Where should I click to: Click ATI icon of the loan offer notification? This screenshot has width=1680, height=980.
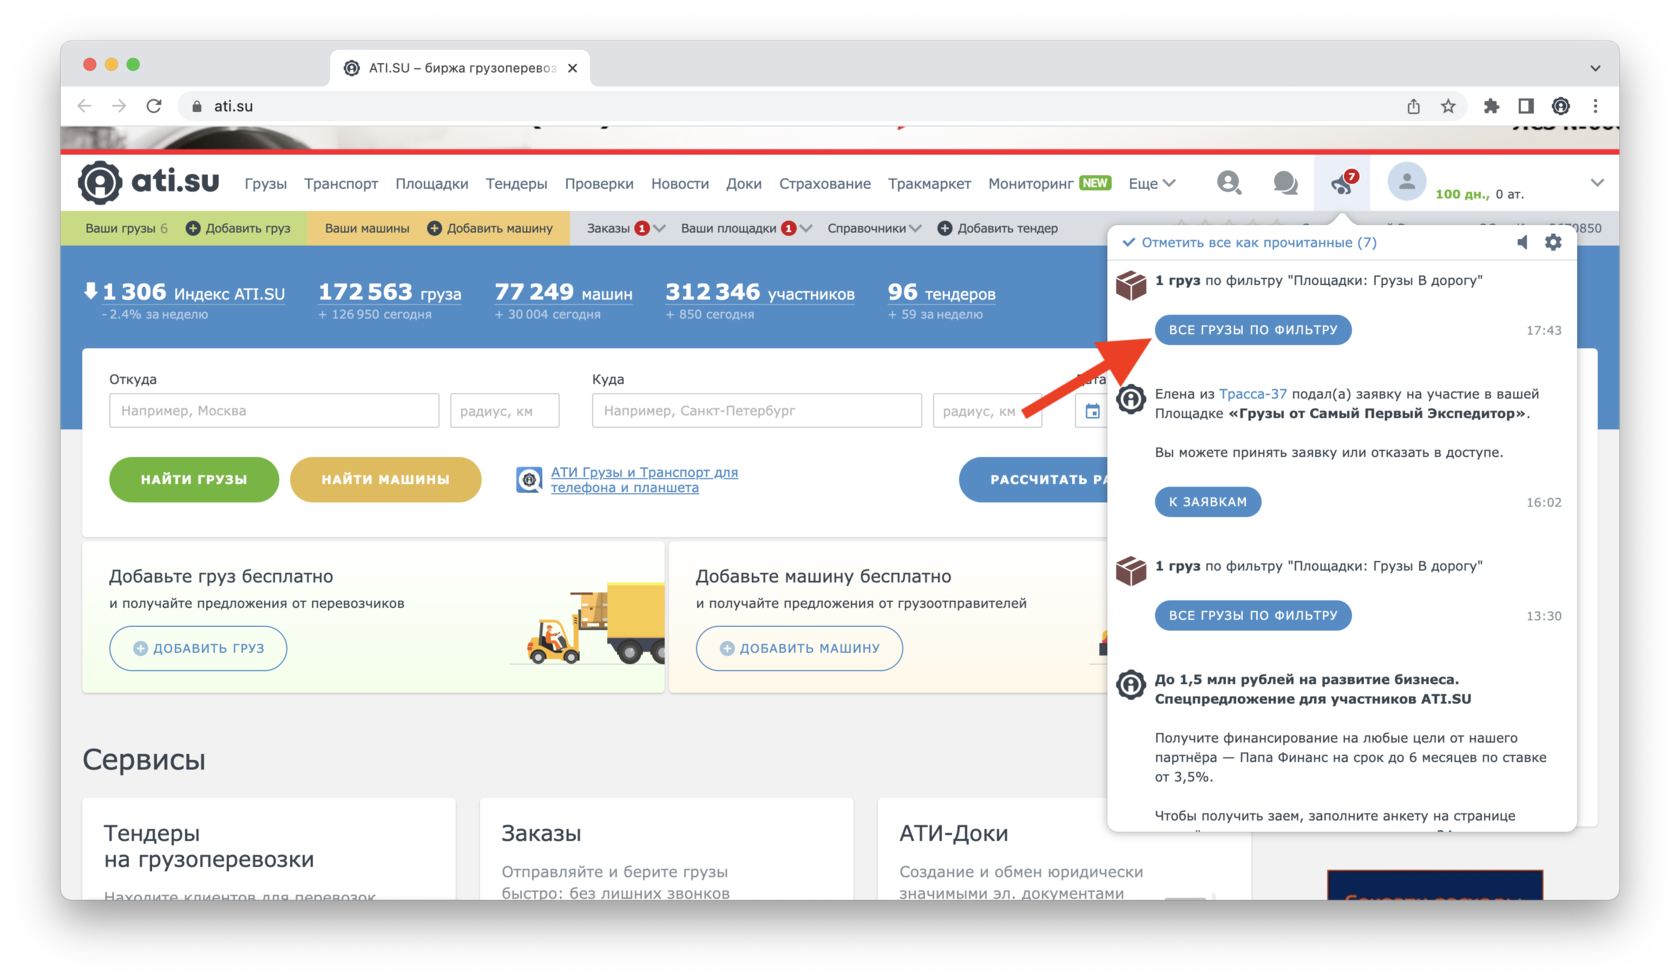click(1131, 685)
